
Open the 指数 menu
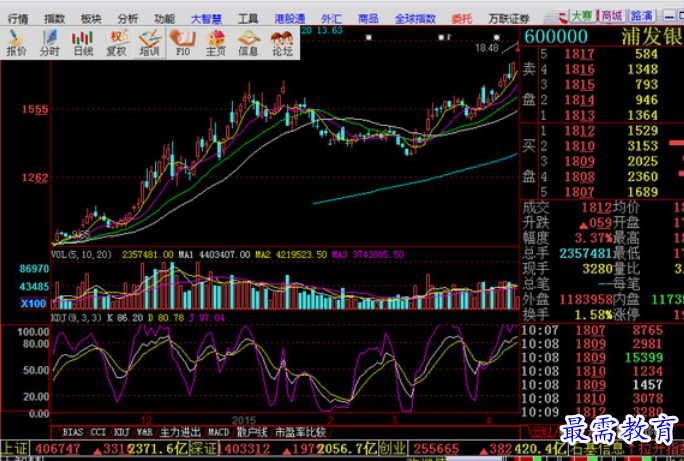tap(55, 18)
